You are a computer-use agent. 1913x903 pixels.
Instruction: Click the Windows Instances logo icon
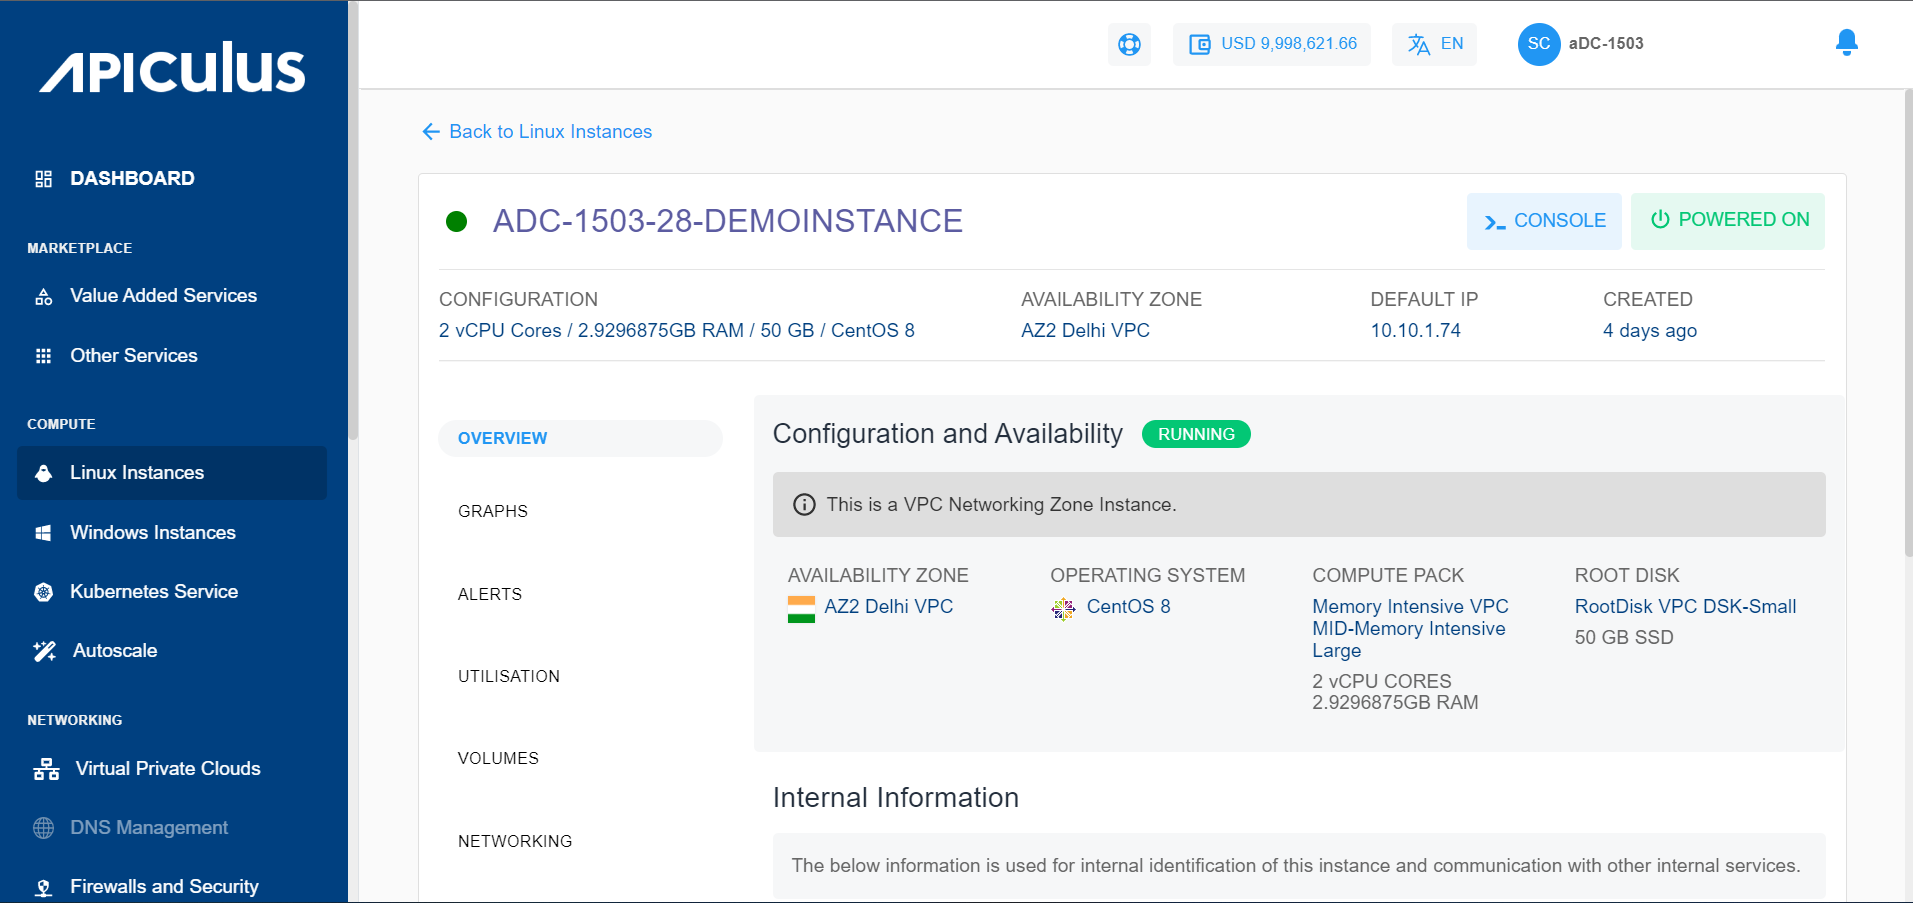click(43, 533)
